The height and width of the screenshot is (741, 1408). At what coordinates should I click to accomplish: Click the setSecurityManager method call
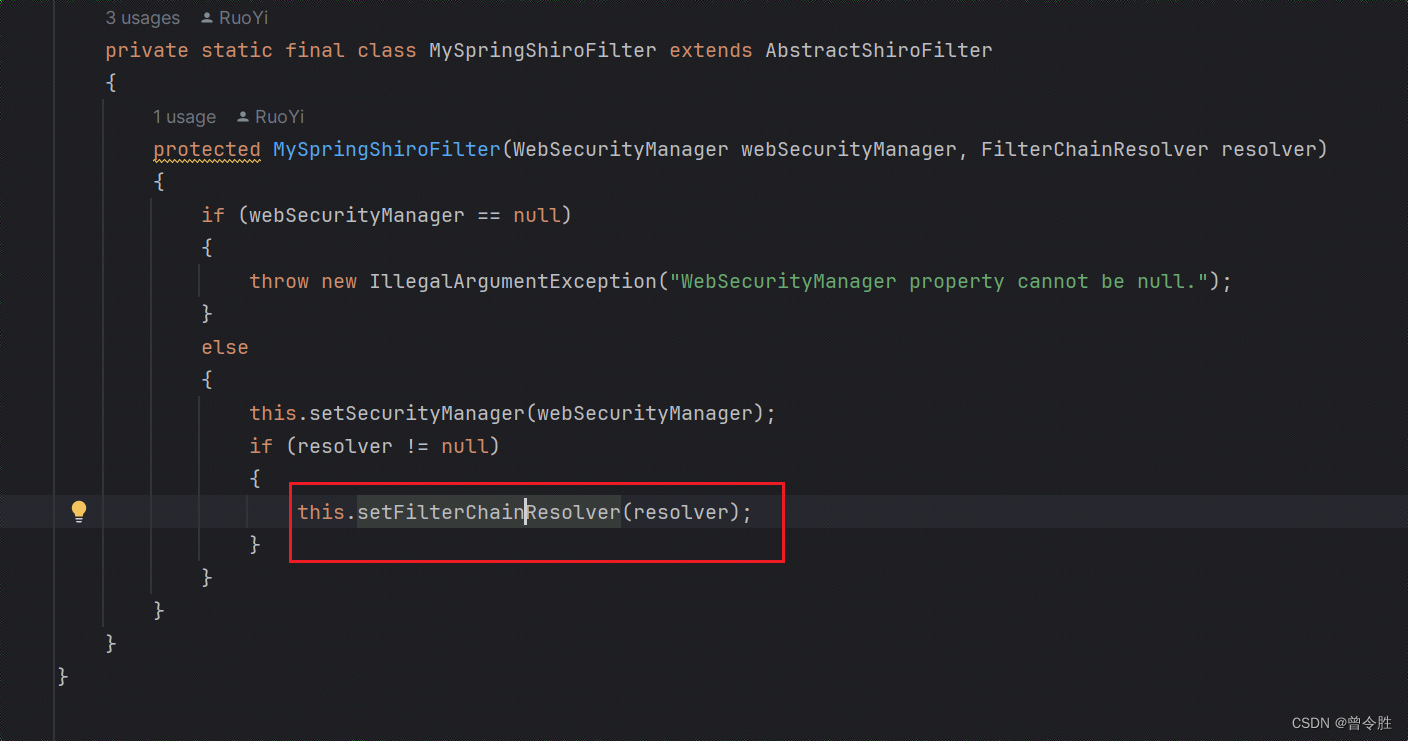click(417, 413)
